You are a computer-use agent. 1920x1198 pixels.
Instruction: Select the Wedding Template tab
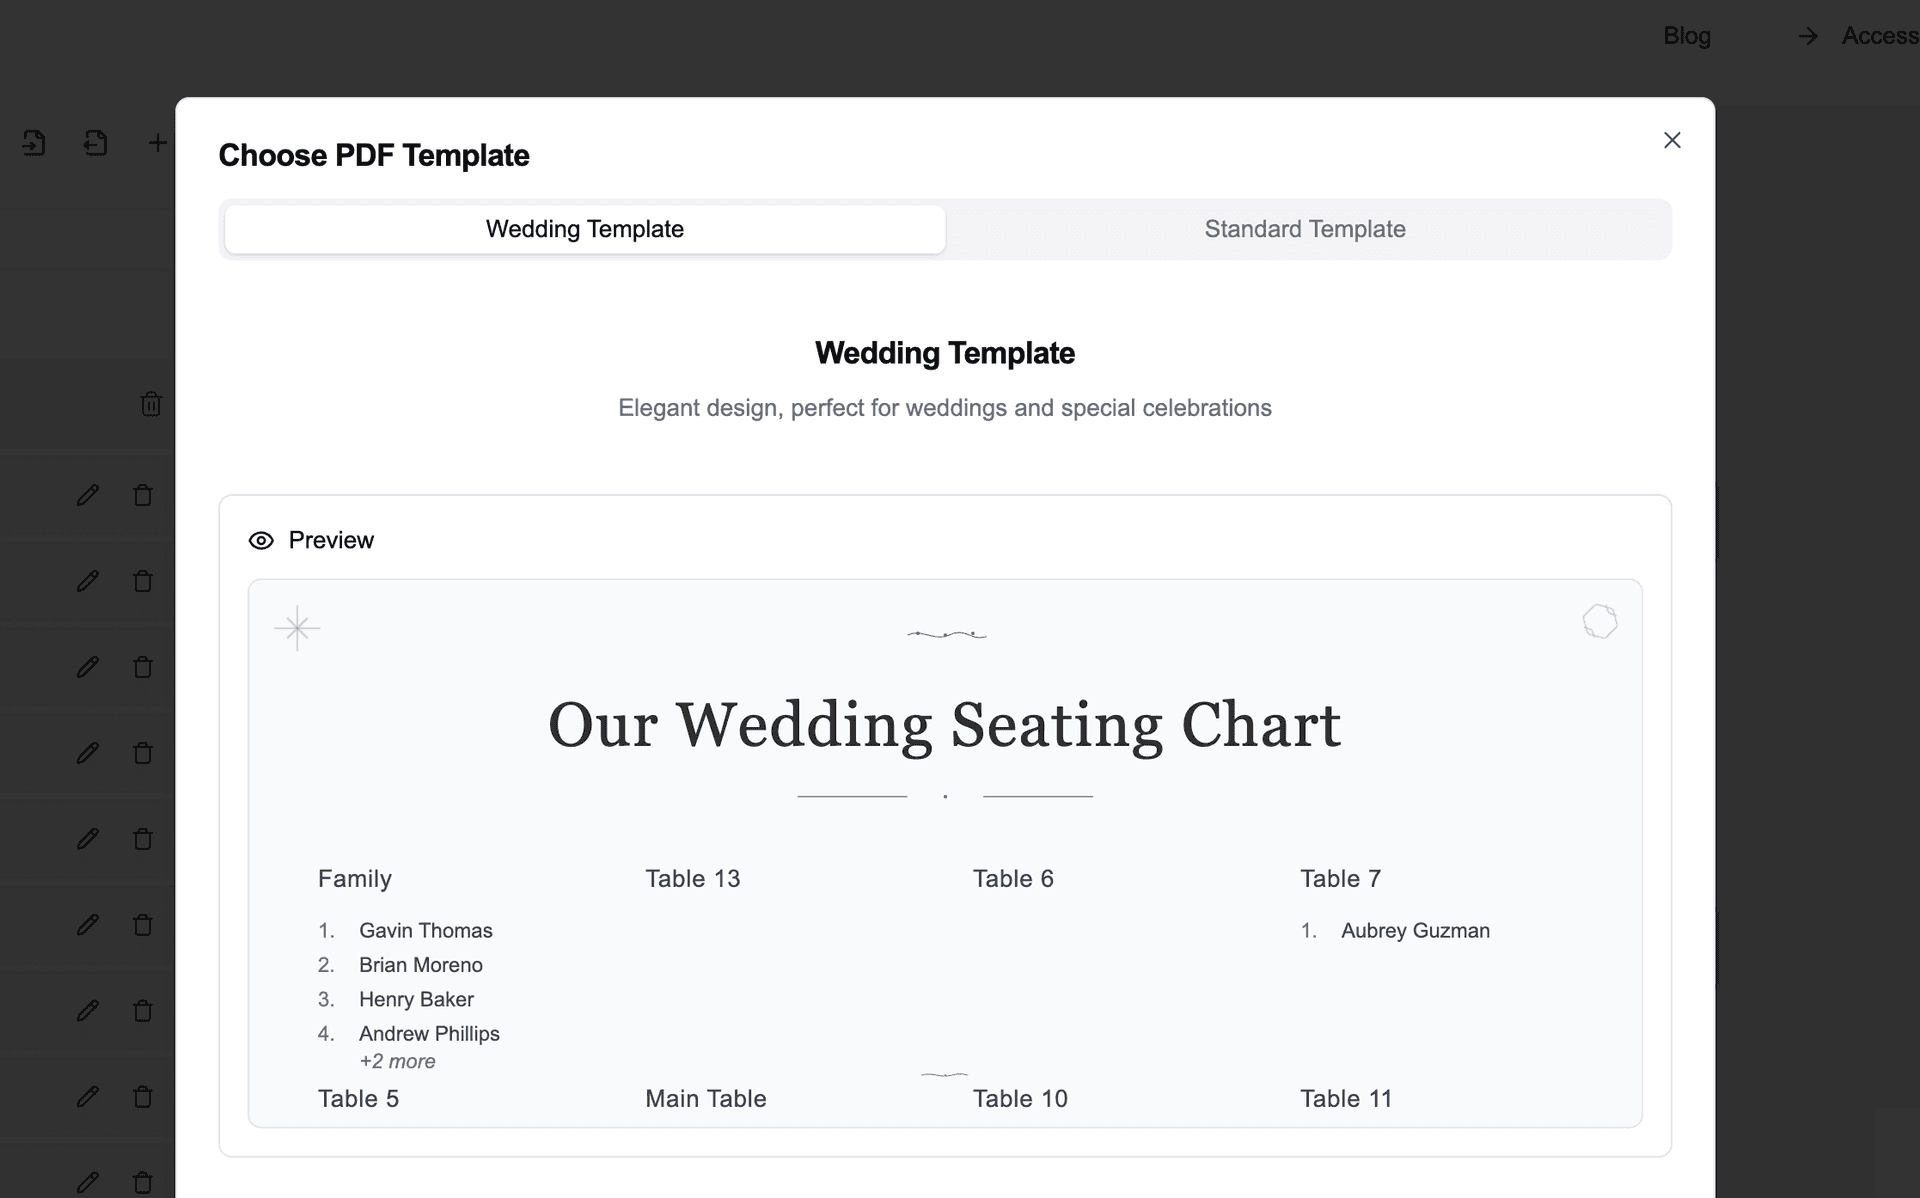[584, 229]
